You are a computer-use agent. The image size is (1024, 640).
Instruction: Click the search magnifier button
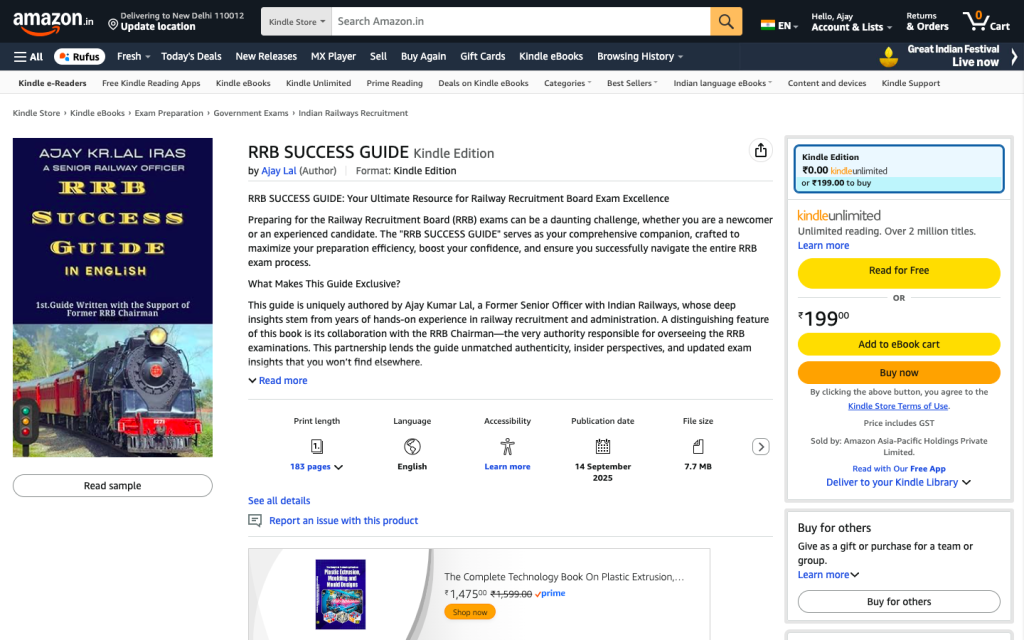coord(726,21)
